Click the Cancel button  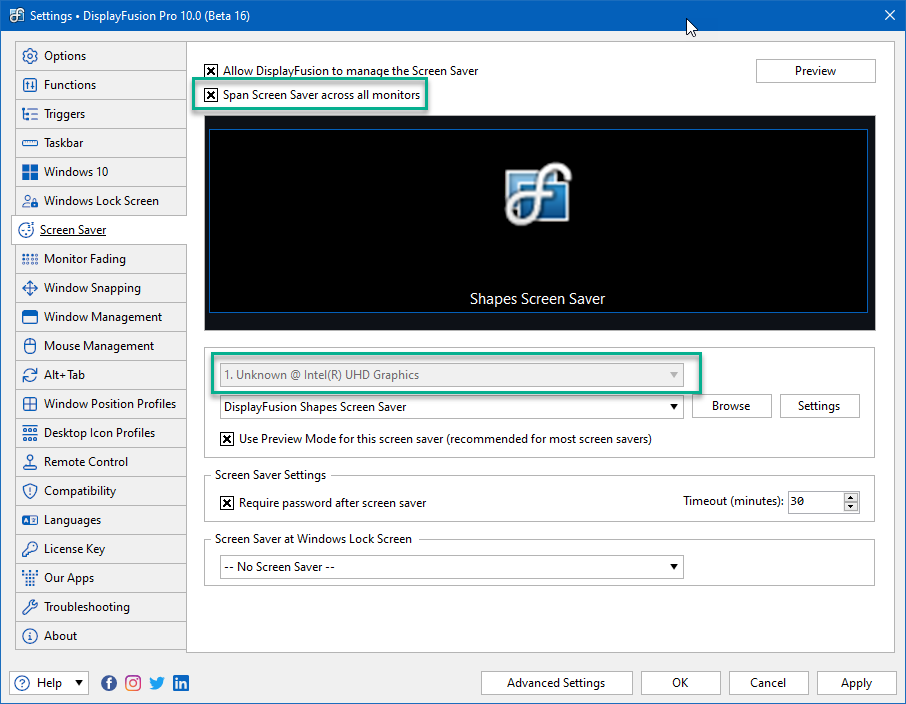point(768,683)
